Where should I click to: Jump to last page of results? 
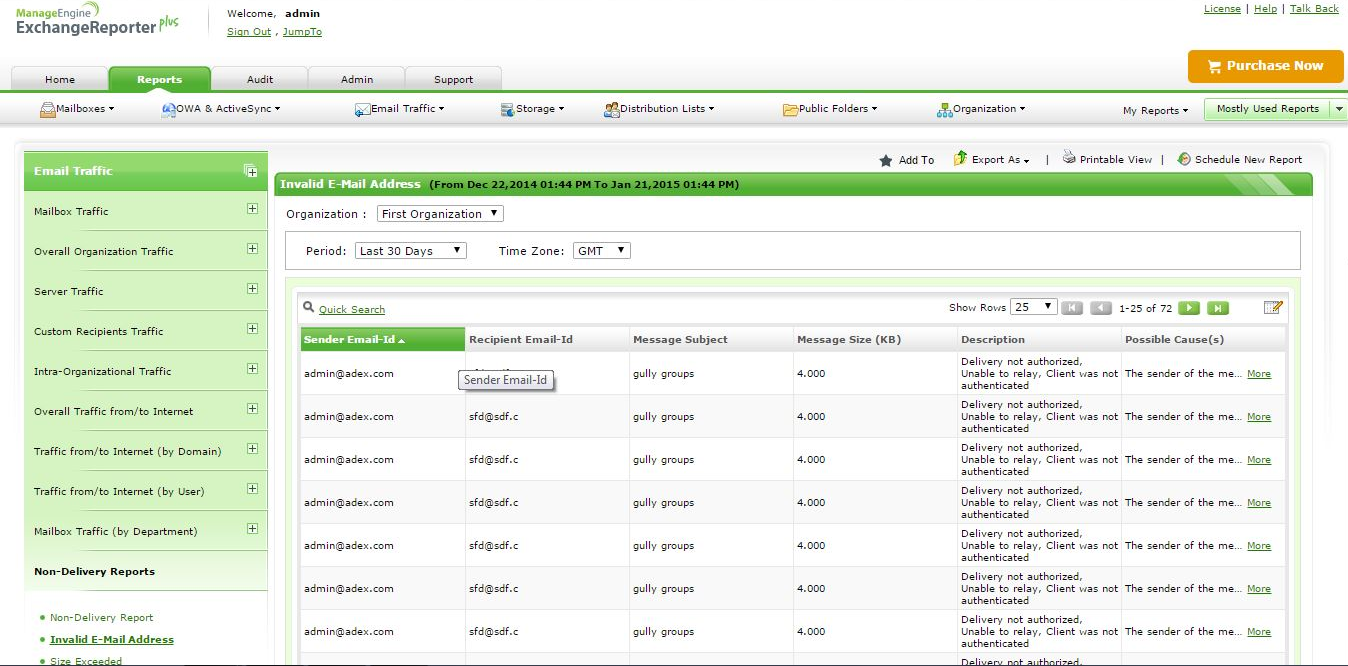1217,308
